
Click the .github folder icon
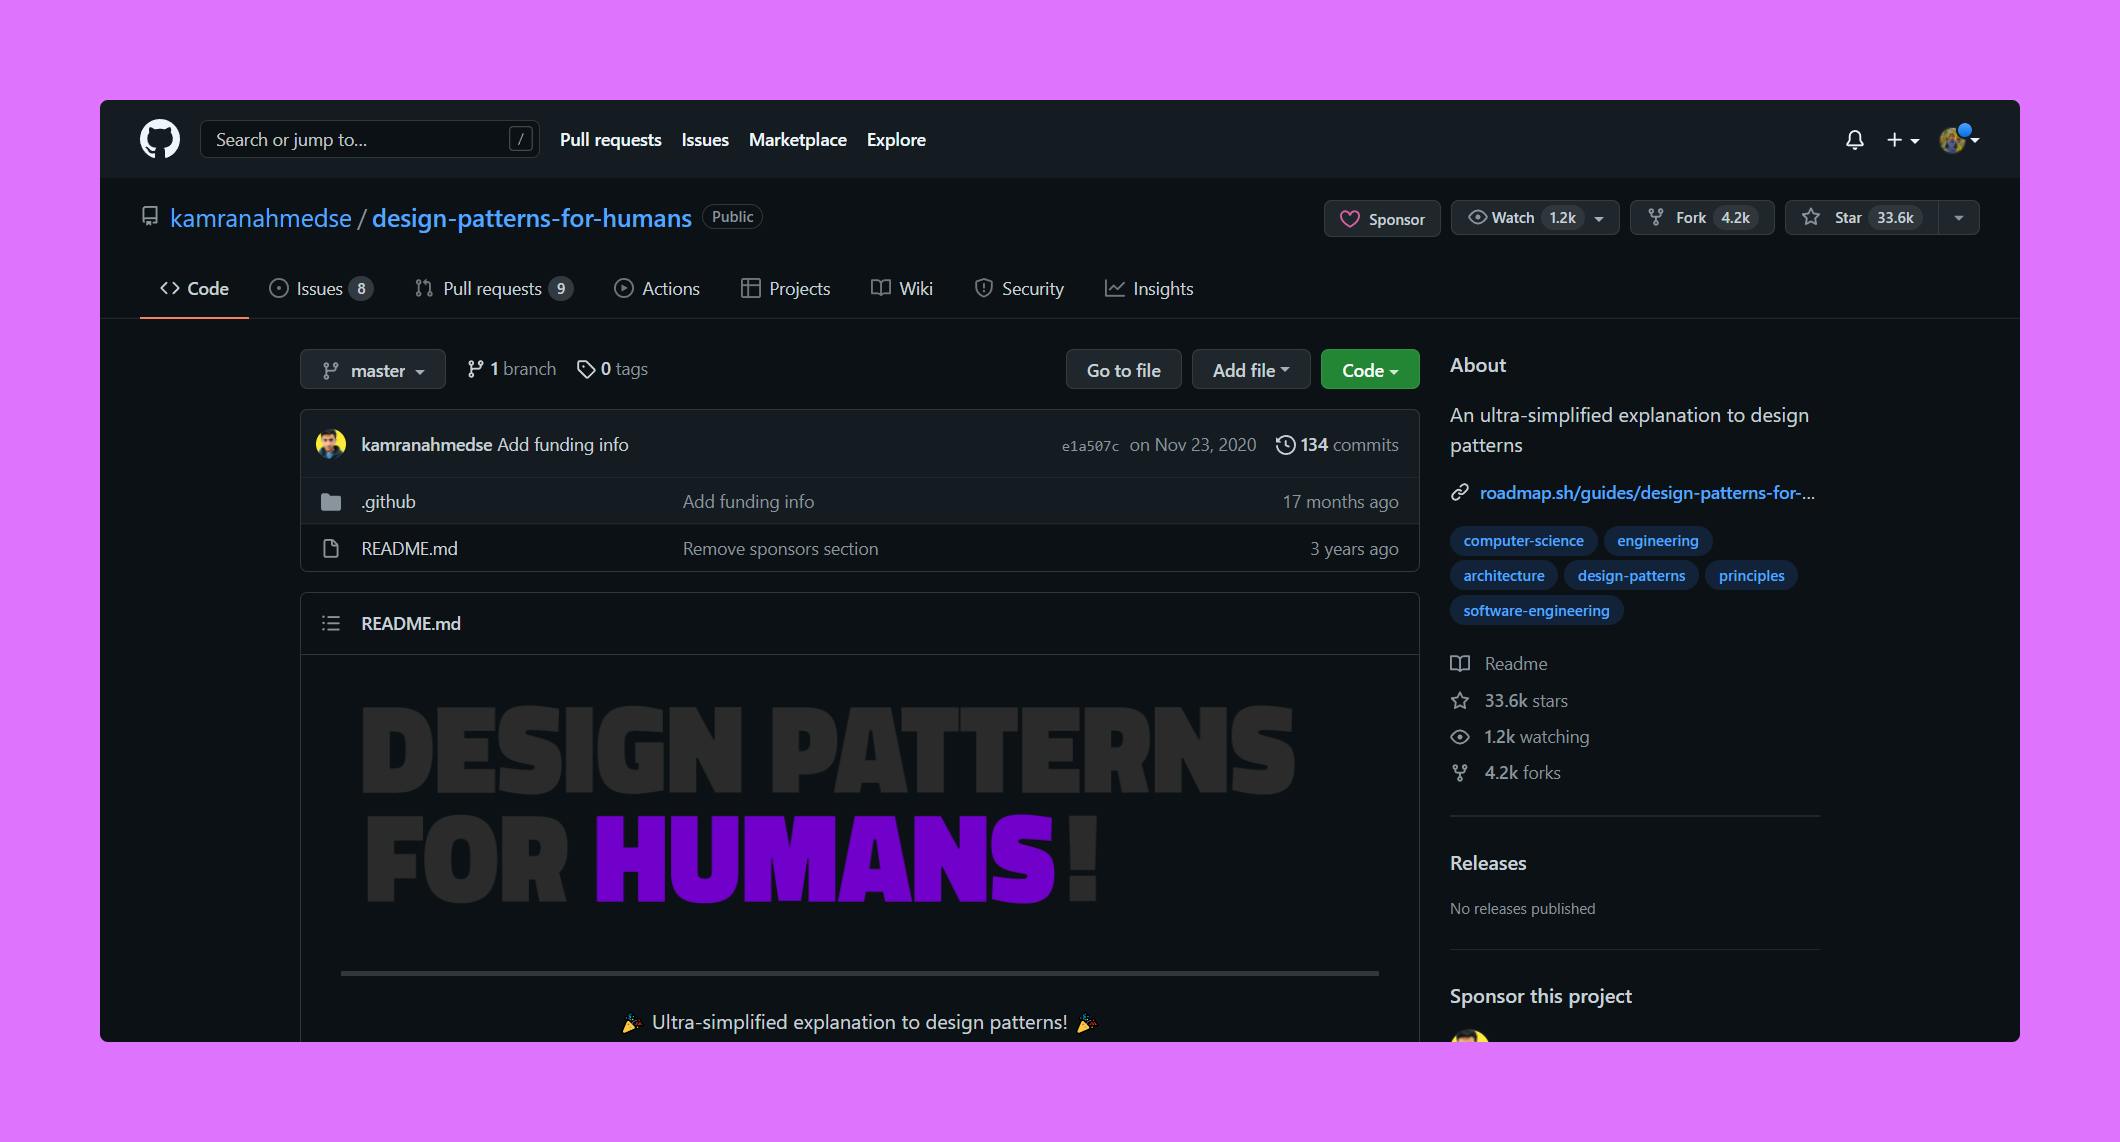coord(331,502)
